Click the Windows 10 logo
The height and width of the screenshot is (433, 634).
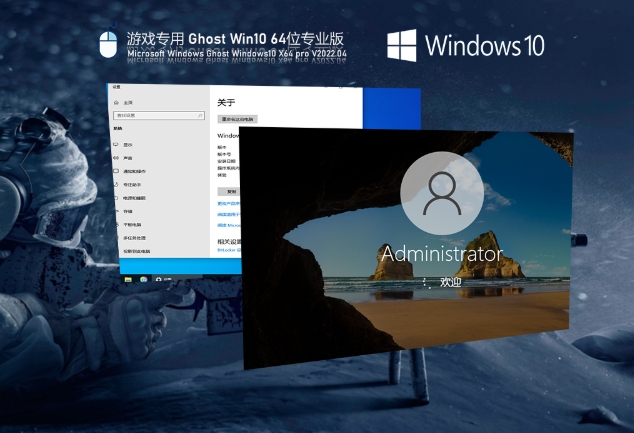point(402,44)
